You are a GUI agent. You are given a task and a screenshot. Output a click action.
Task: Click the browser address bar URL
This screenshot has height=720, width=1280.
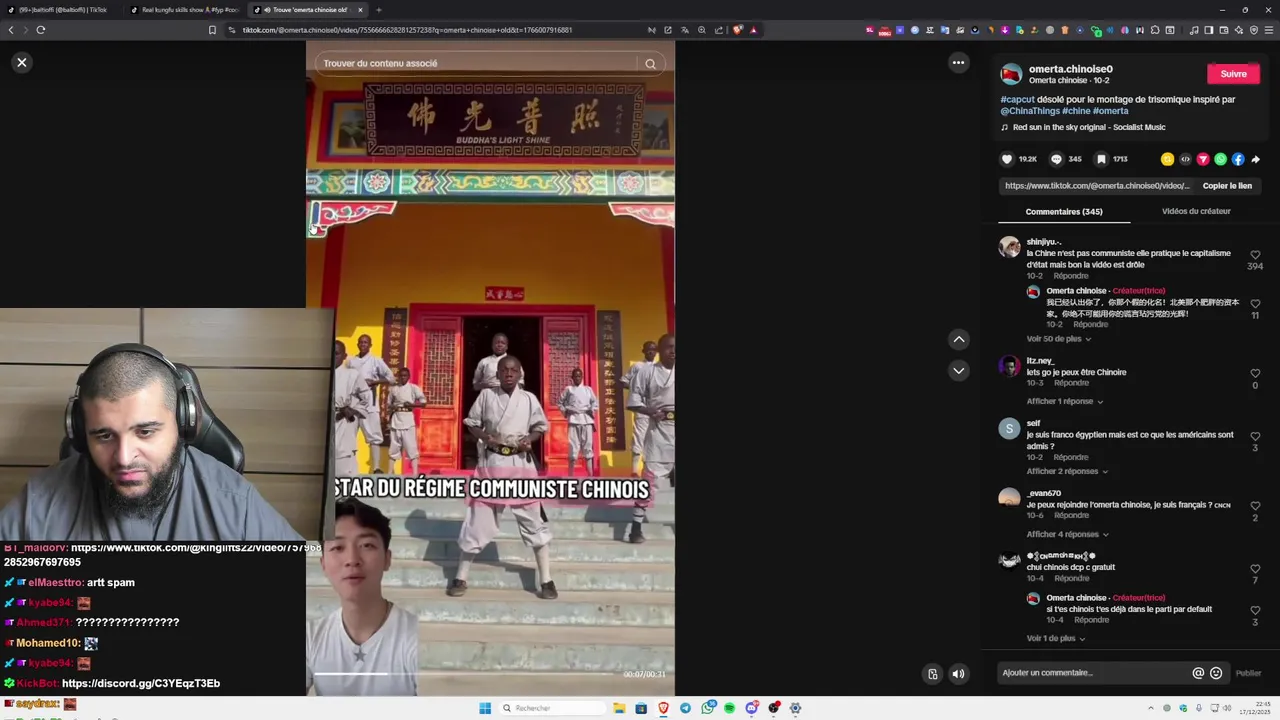tap(407, 30)
